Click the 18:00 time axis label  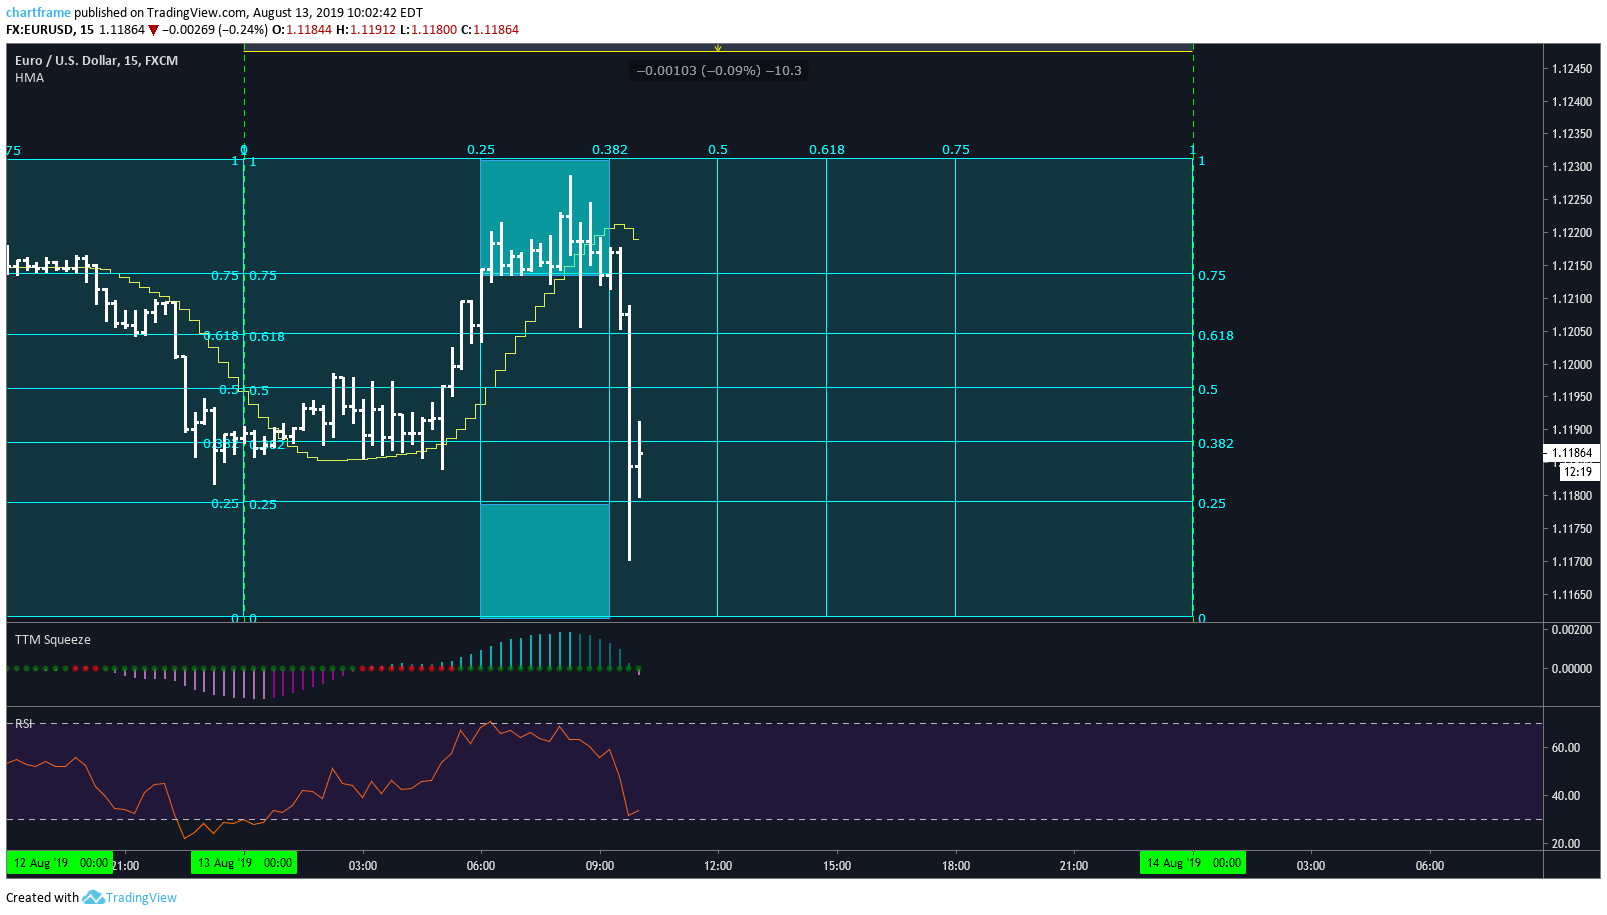pyautogui.click(x=956, y=866)
